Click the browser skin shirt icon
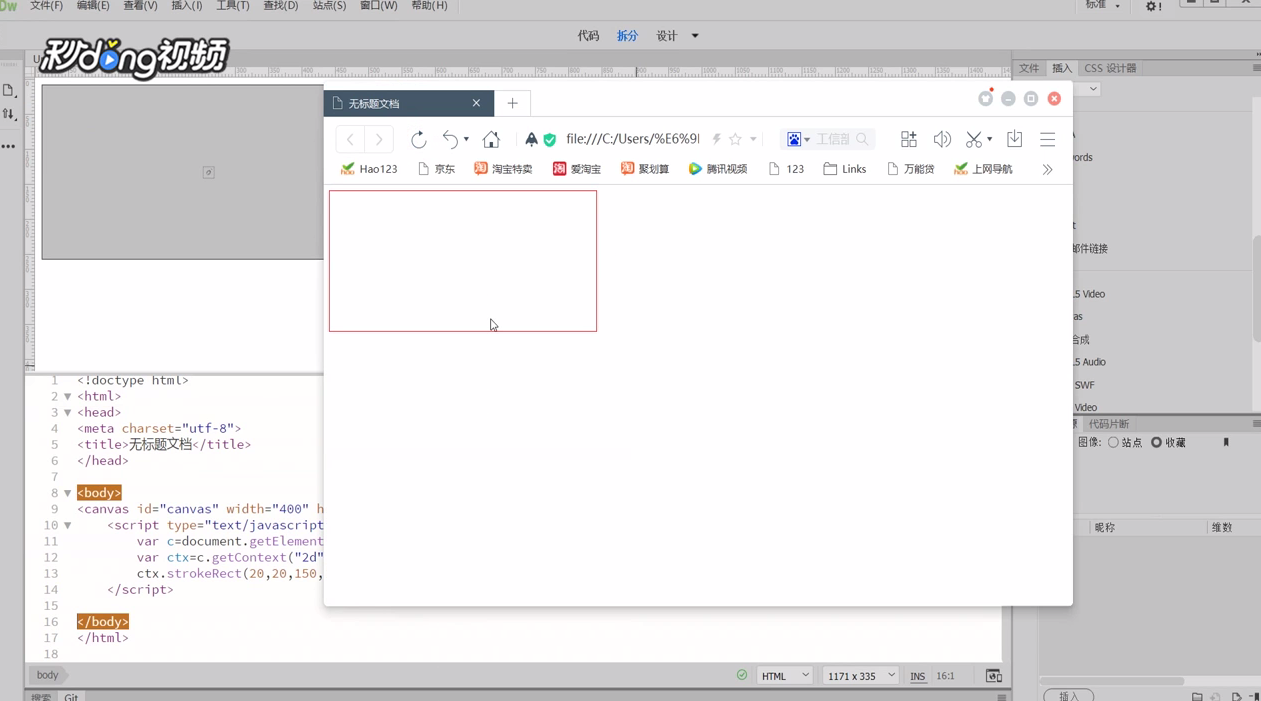 (985, 98)
